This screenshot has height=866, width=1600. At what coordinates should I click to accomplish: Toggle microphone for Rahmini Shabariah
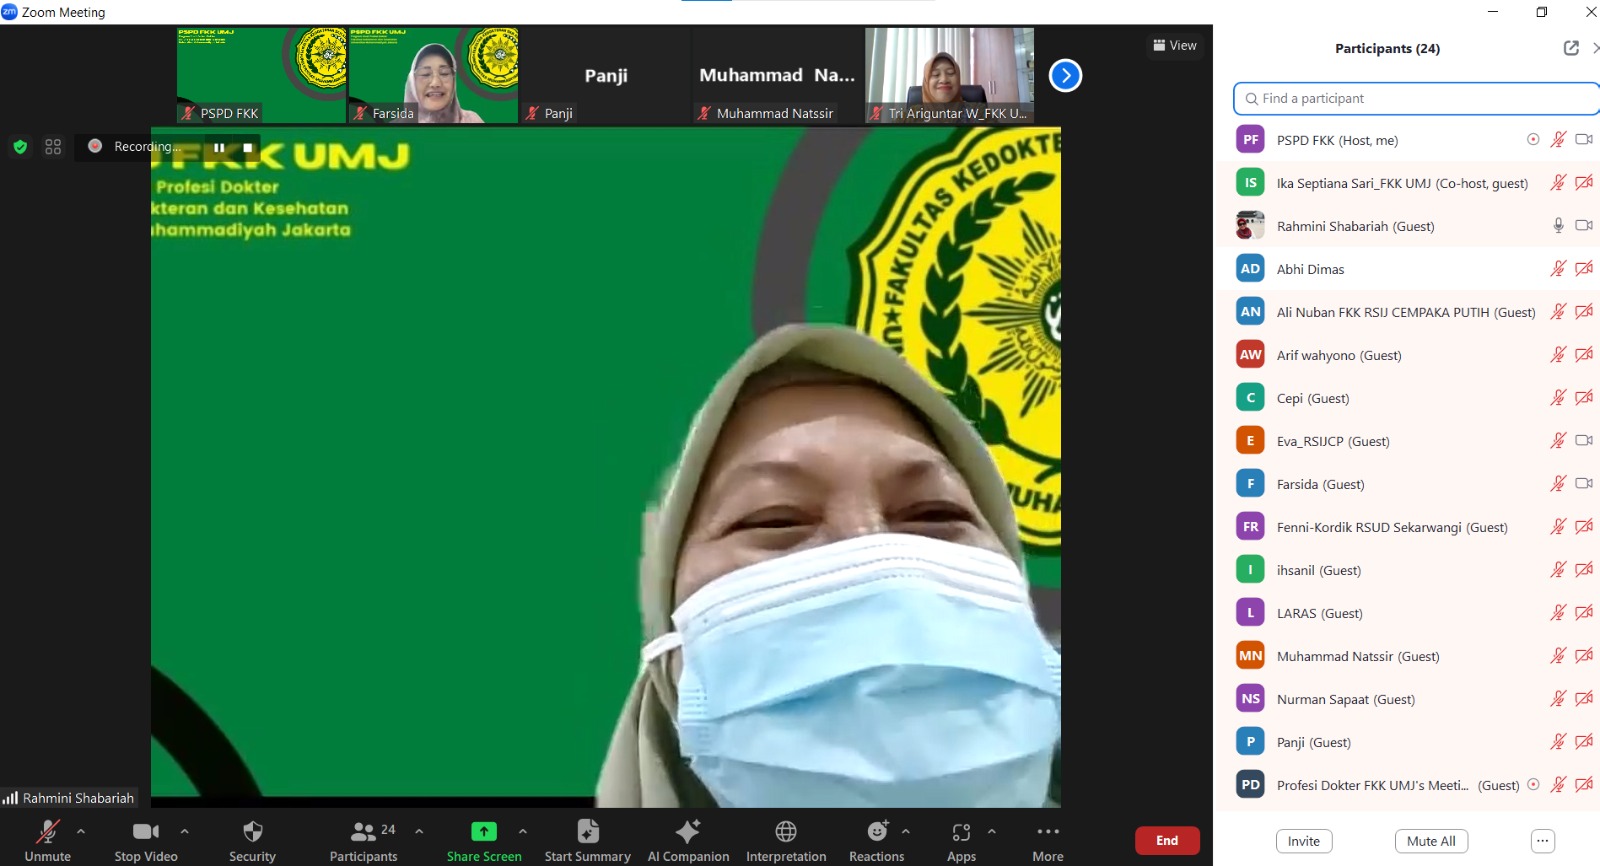point(1558,226)
